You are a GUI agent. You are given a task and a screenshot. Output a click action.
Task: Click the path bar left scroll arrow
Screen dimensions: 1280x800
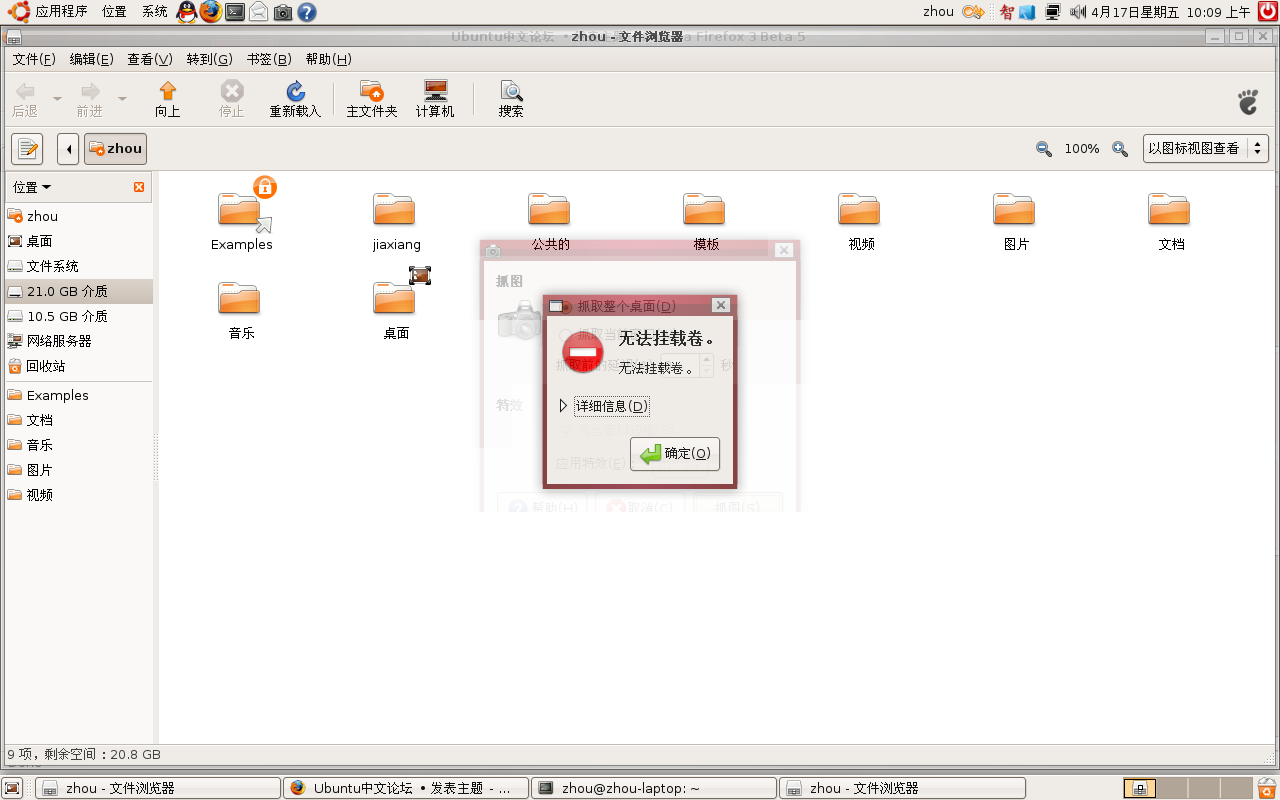[68, 149]
